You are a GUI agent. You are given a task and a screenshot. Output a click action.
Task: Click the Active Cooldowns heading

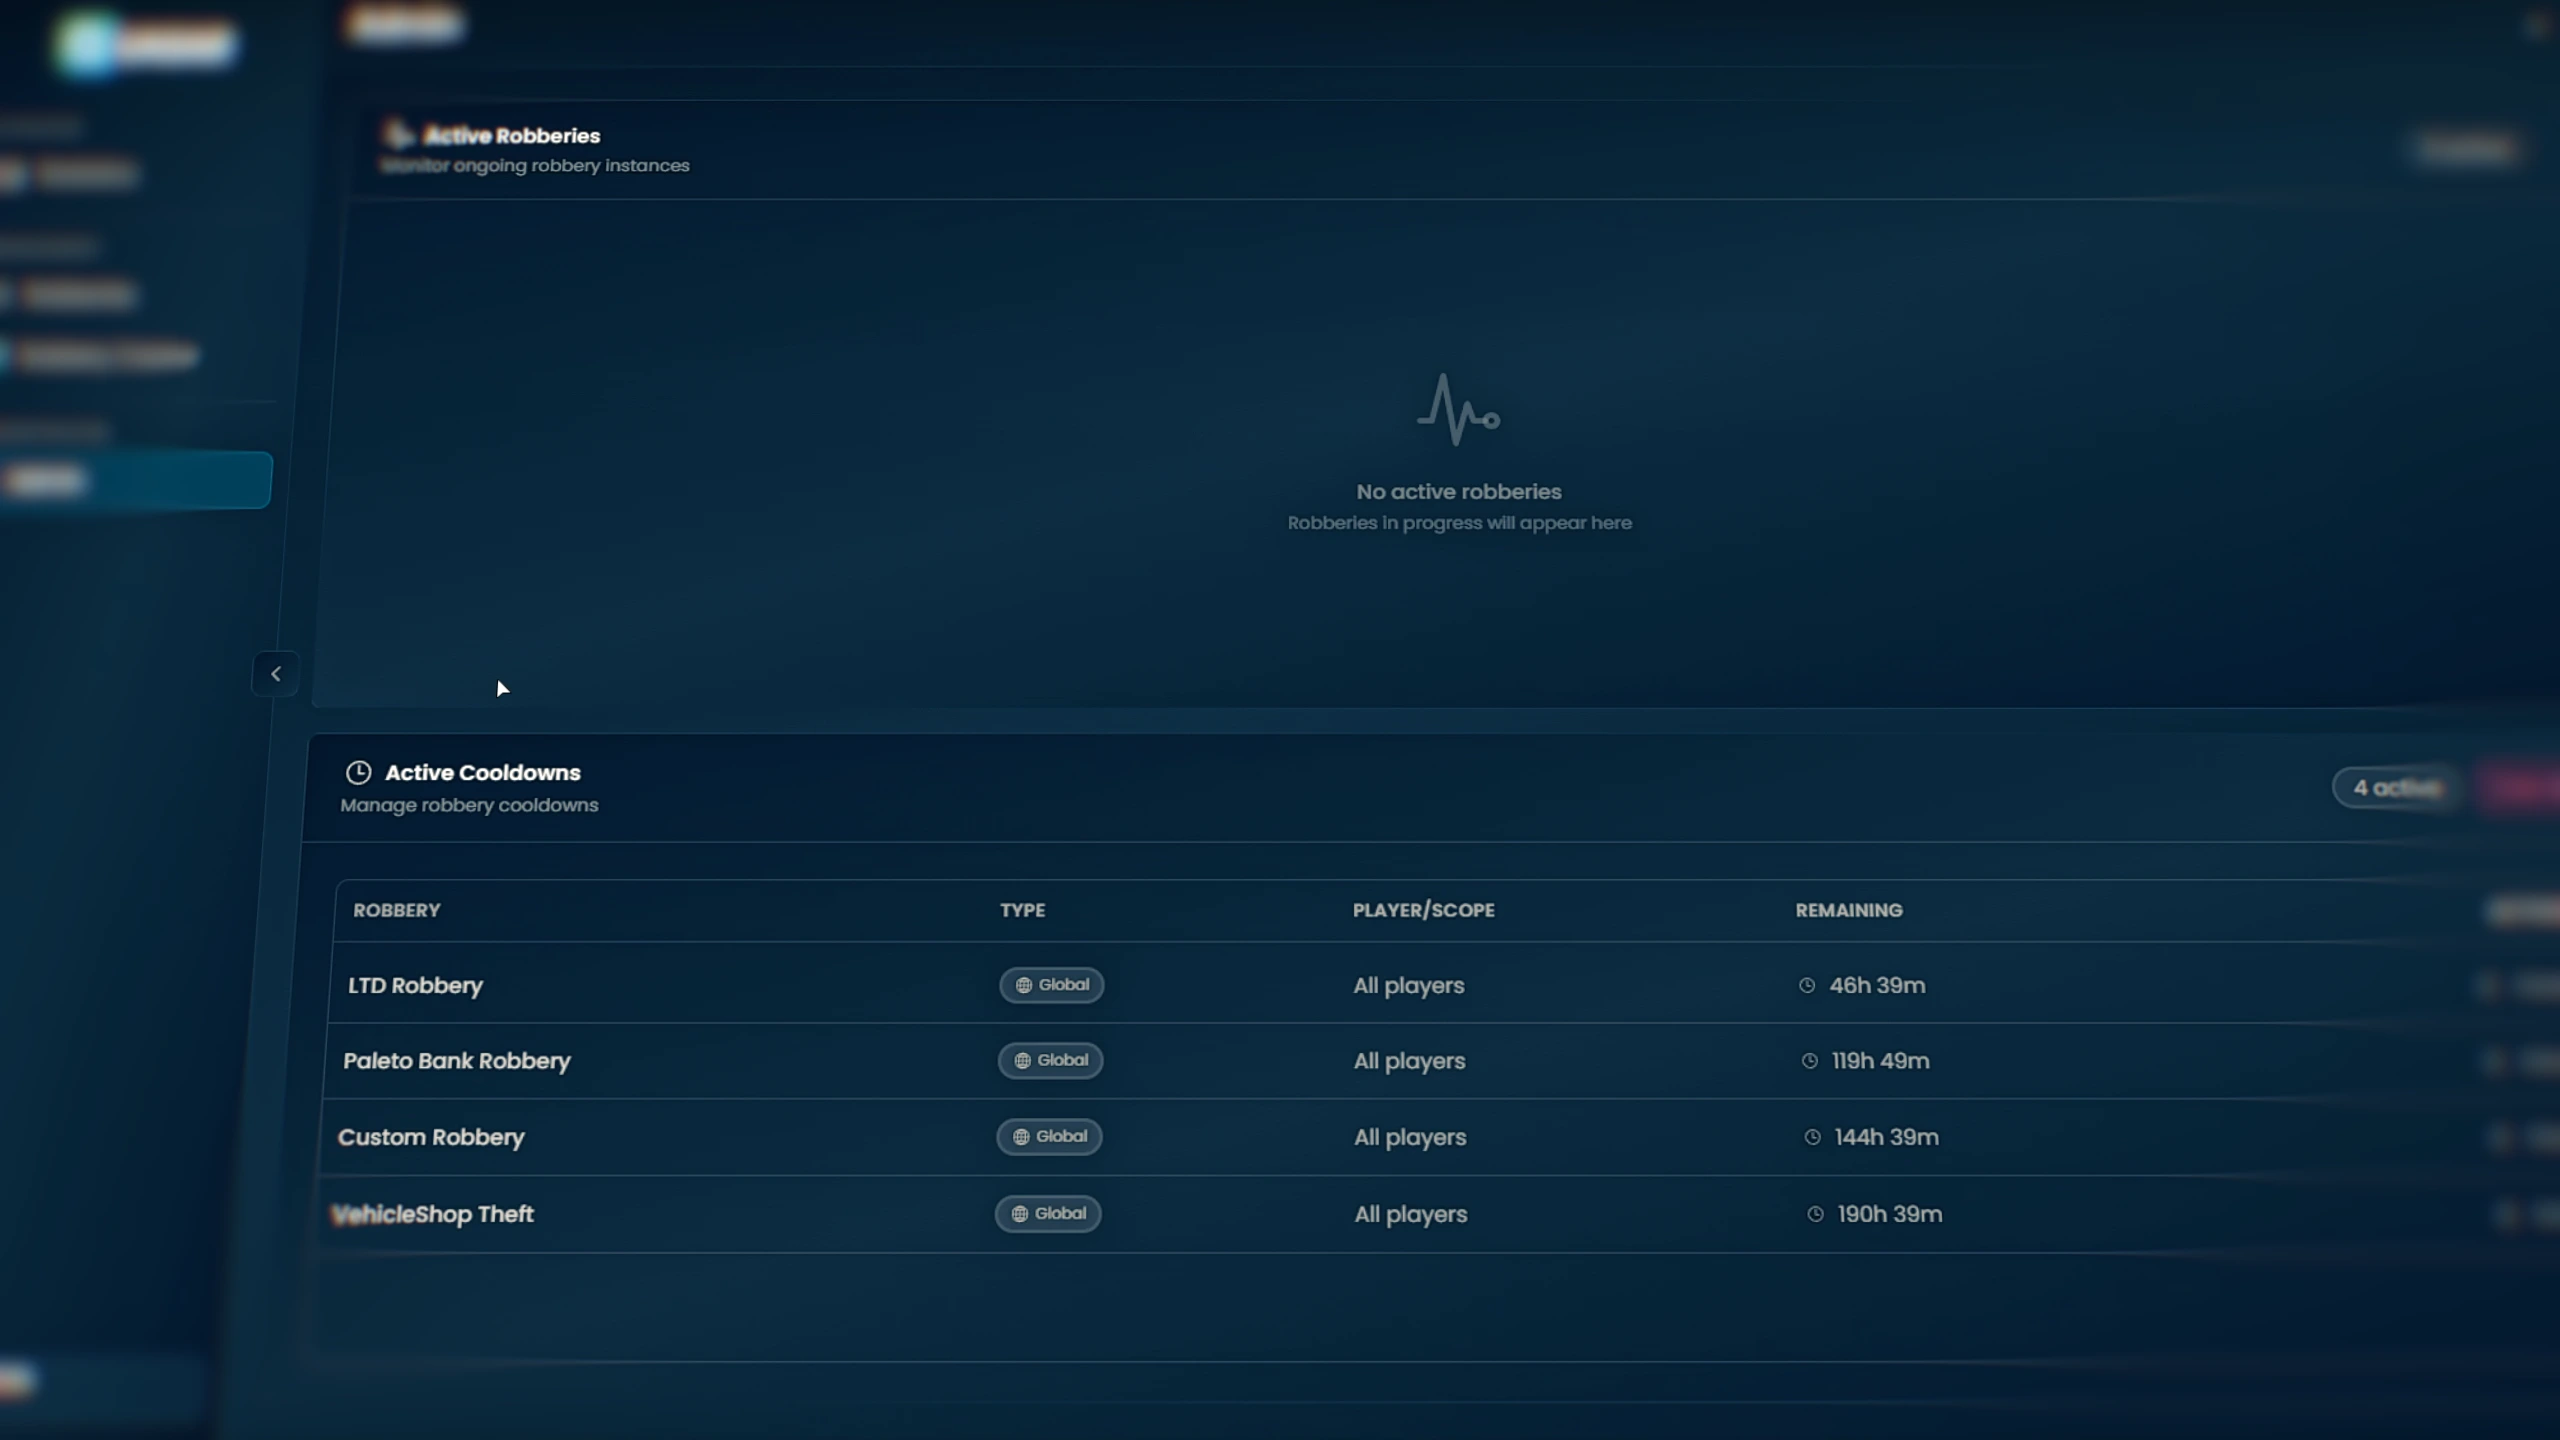(482, 772)
